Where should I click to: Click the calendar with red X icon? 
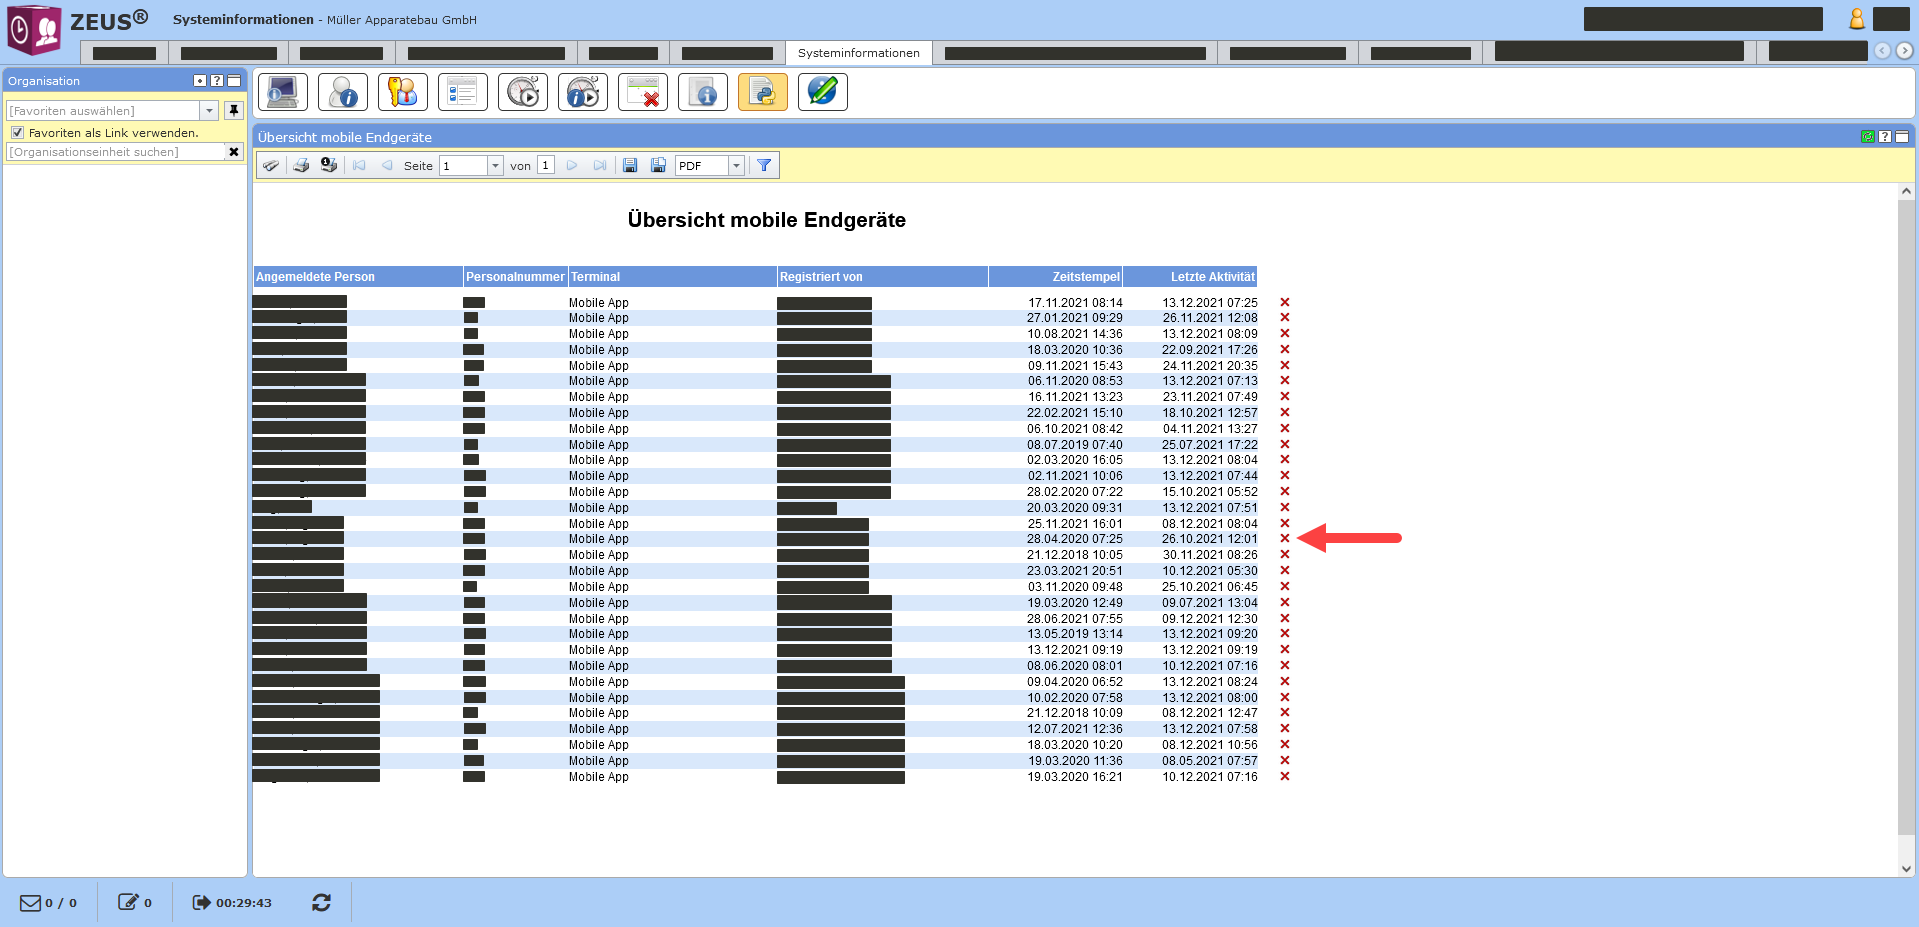(643, 93)
